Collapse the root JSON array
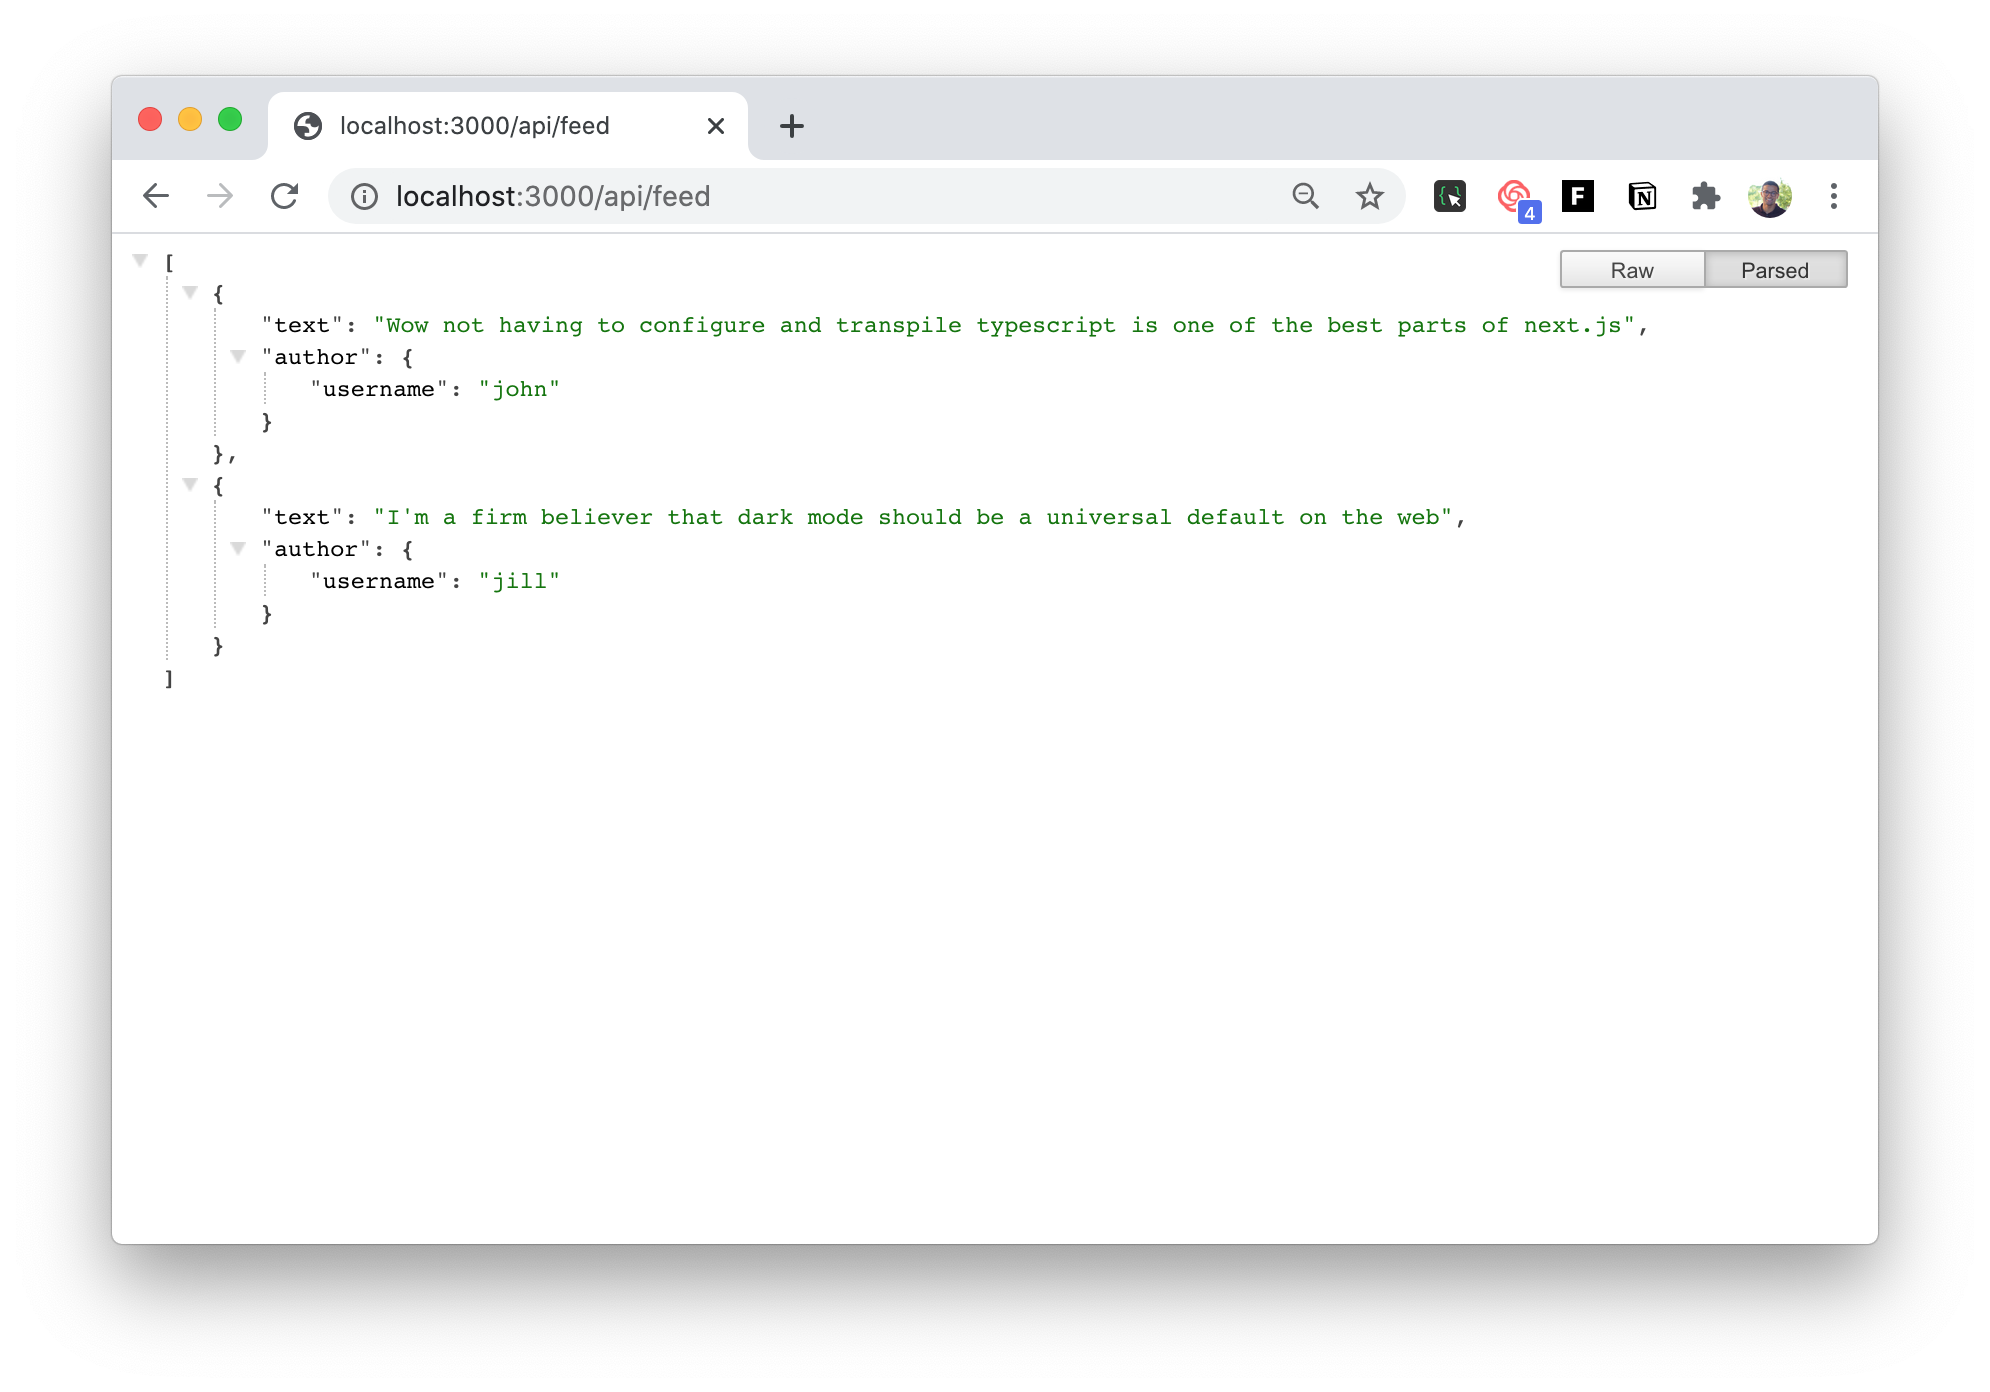 tap(140, 261)
